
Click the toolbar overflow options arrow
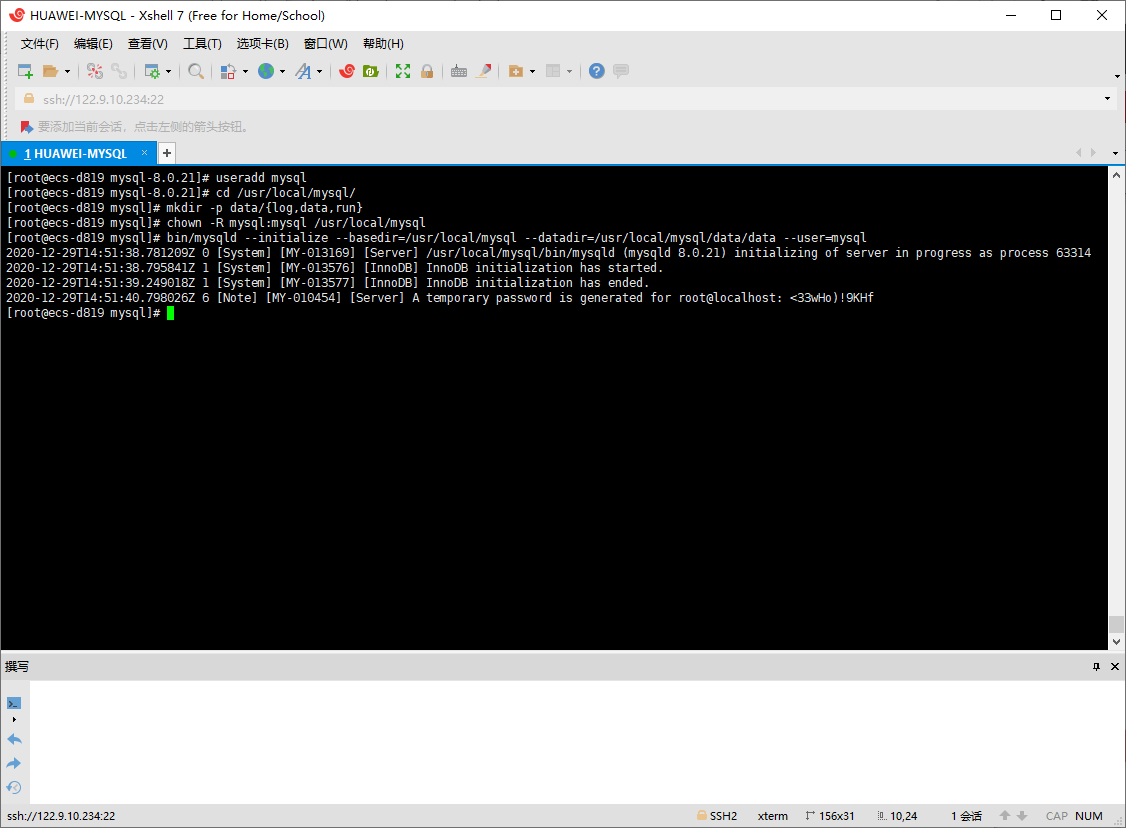(x=1117, y=76)
